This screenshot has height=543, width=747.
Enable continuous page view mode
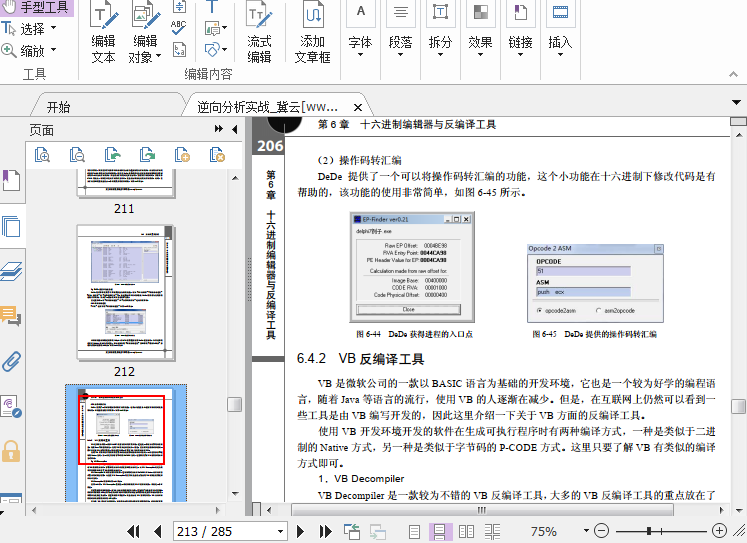click(x=437, y=532)
